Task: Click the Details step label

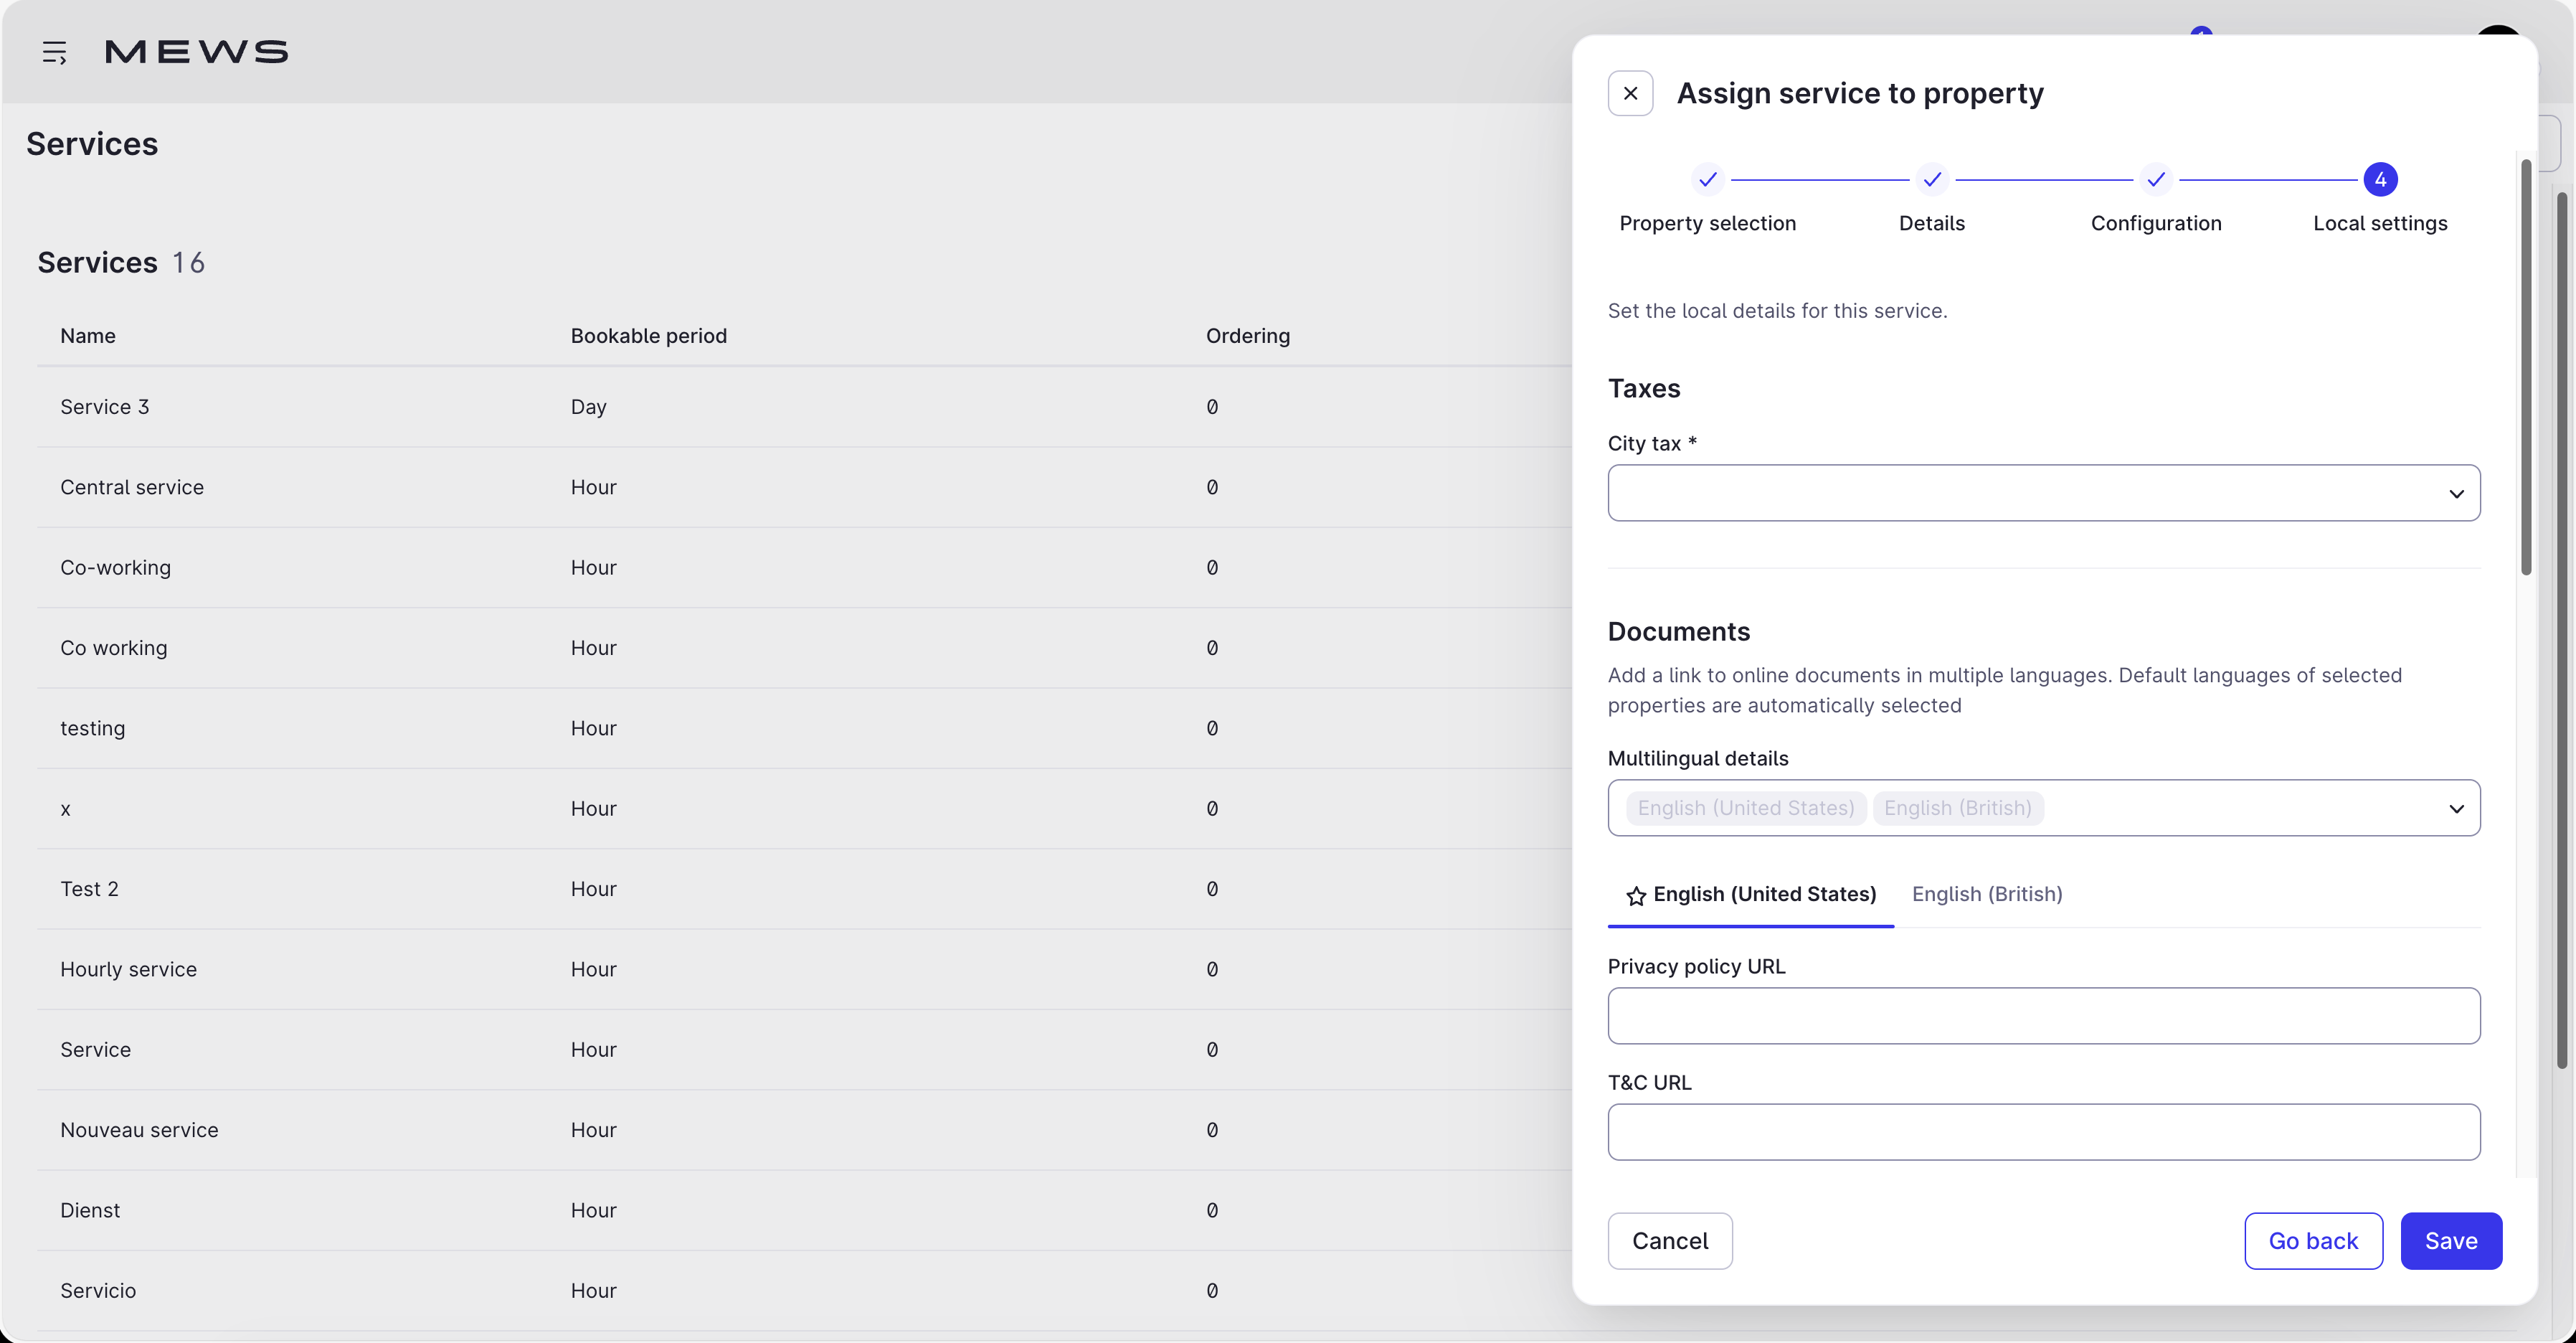Action: pos(1931,223)
